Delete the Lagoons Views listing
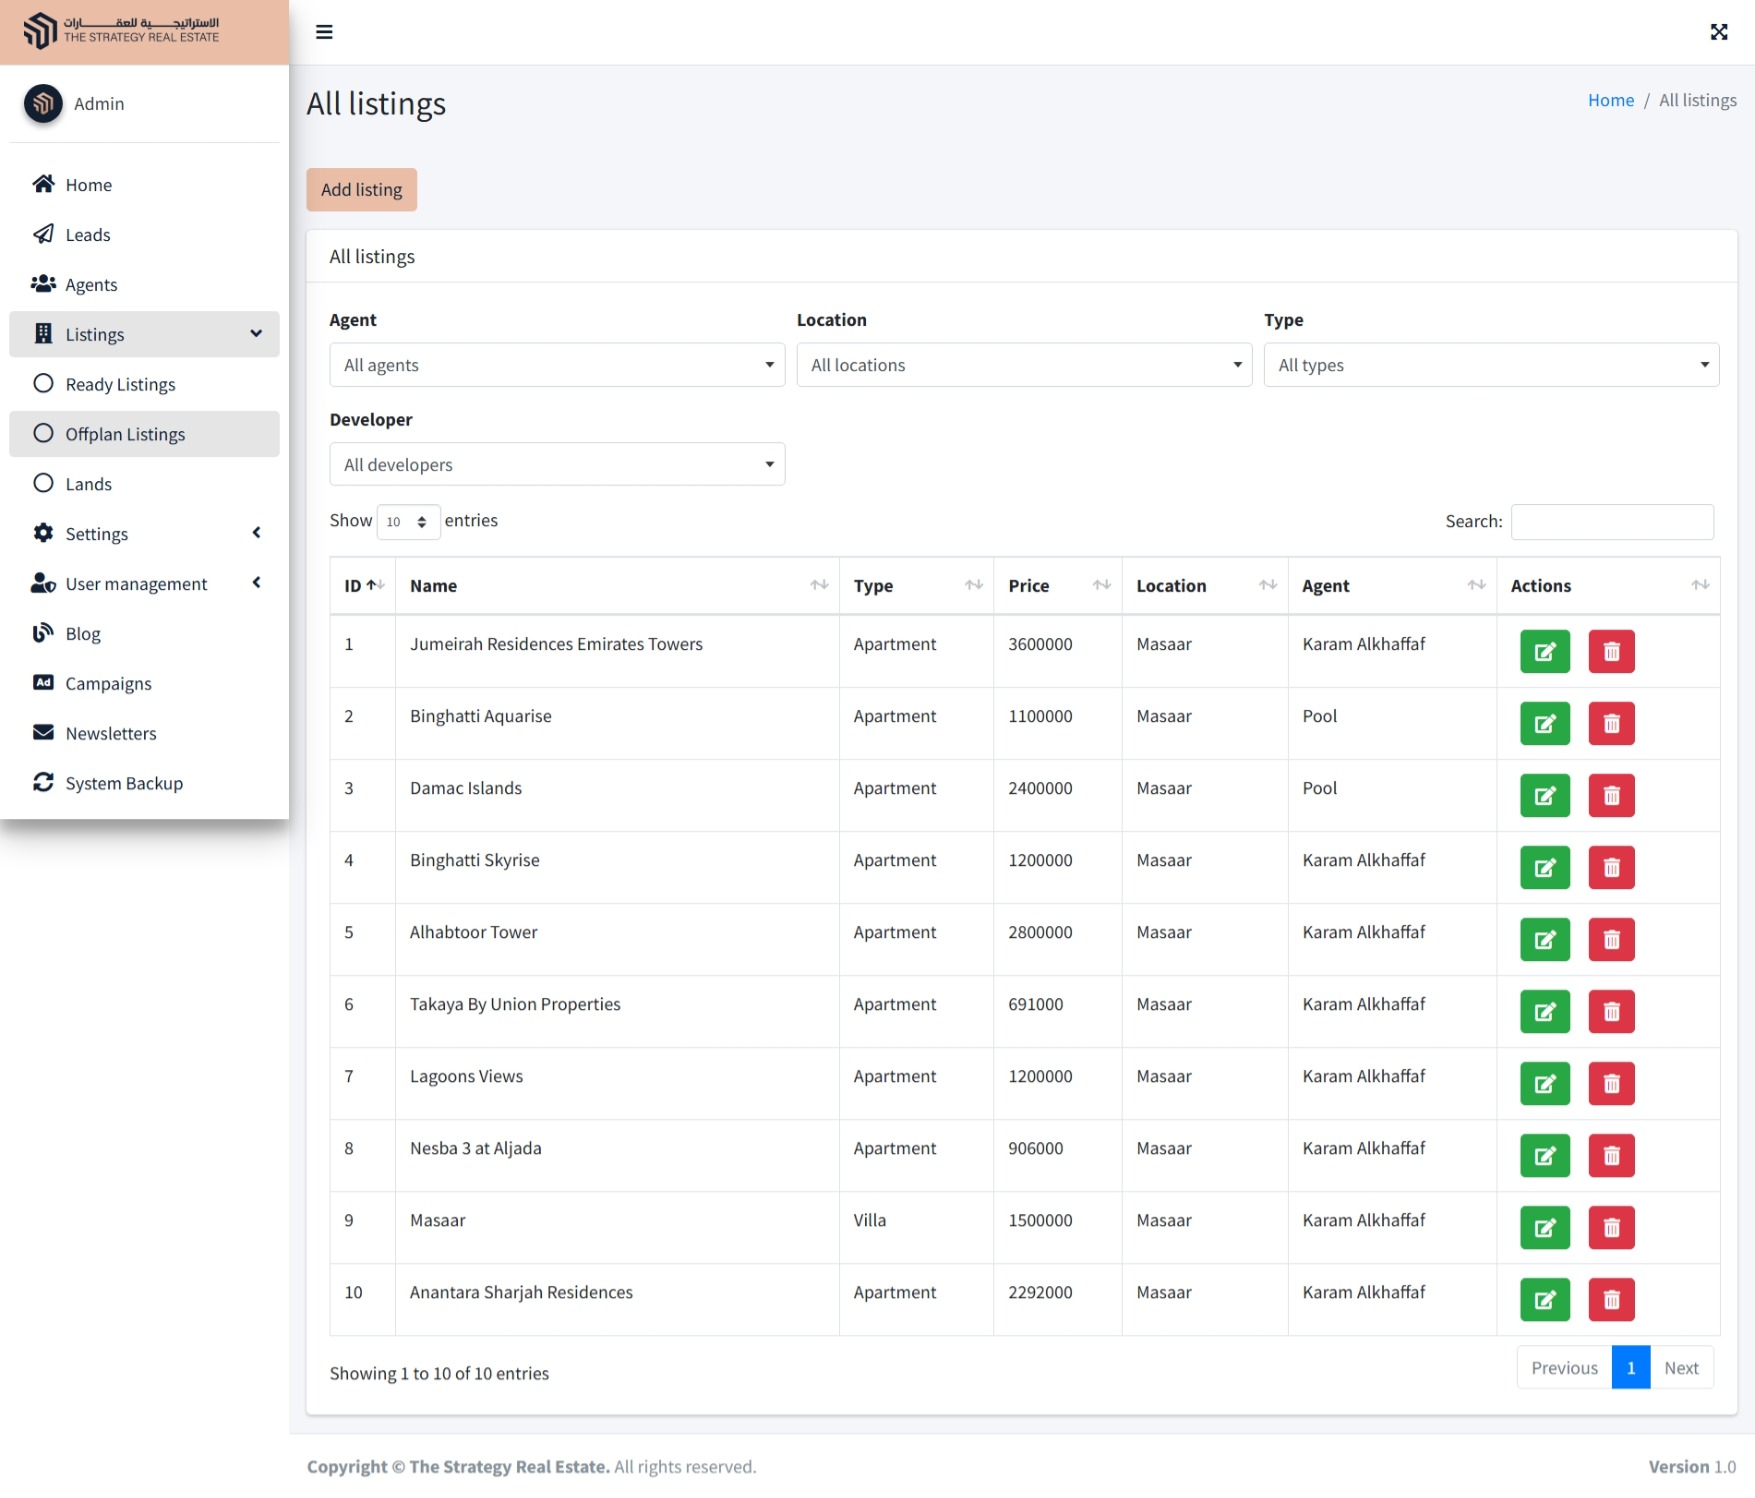This screenshot has height=1498, width=1755. (x=1611, y=1084)
